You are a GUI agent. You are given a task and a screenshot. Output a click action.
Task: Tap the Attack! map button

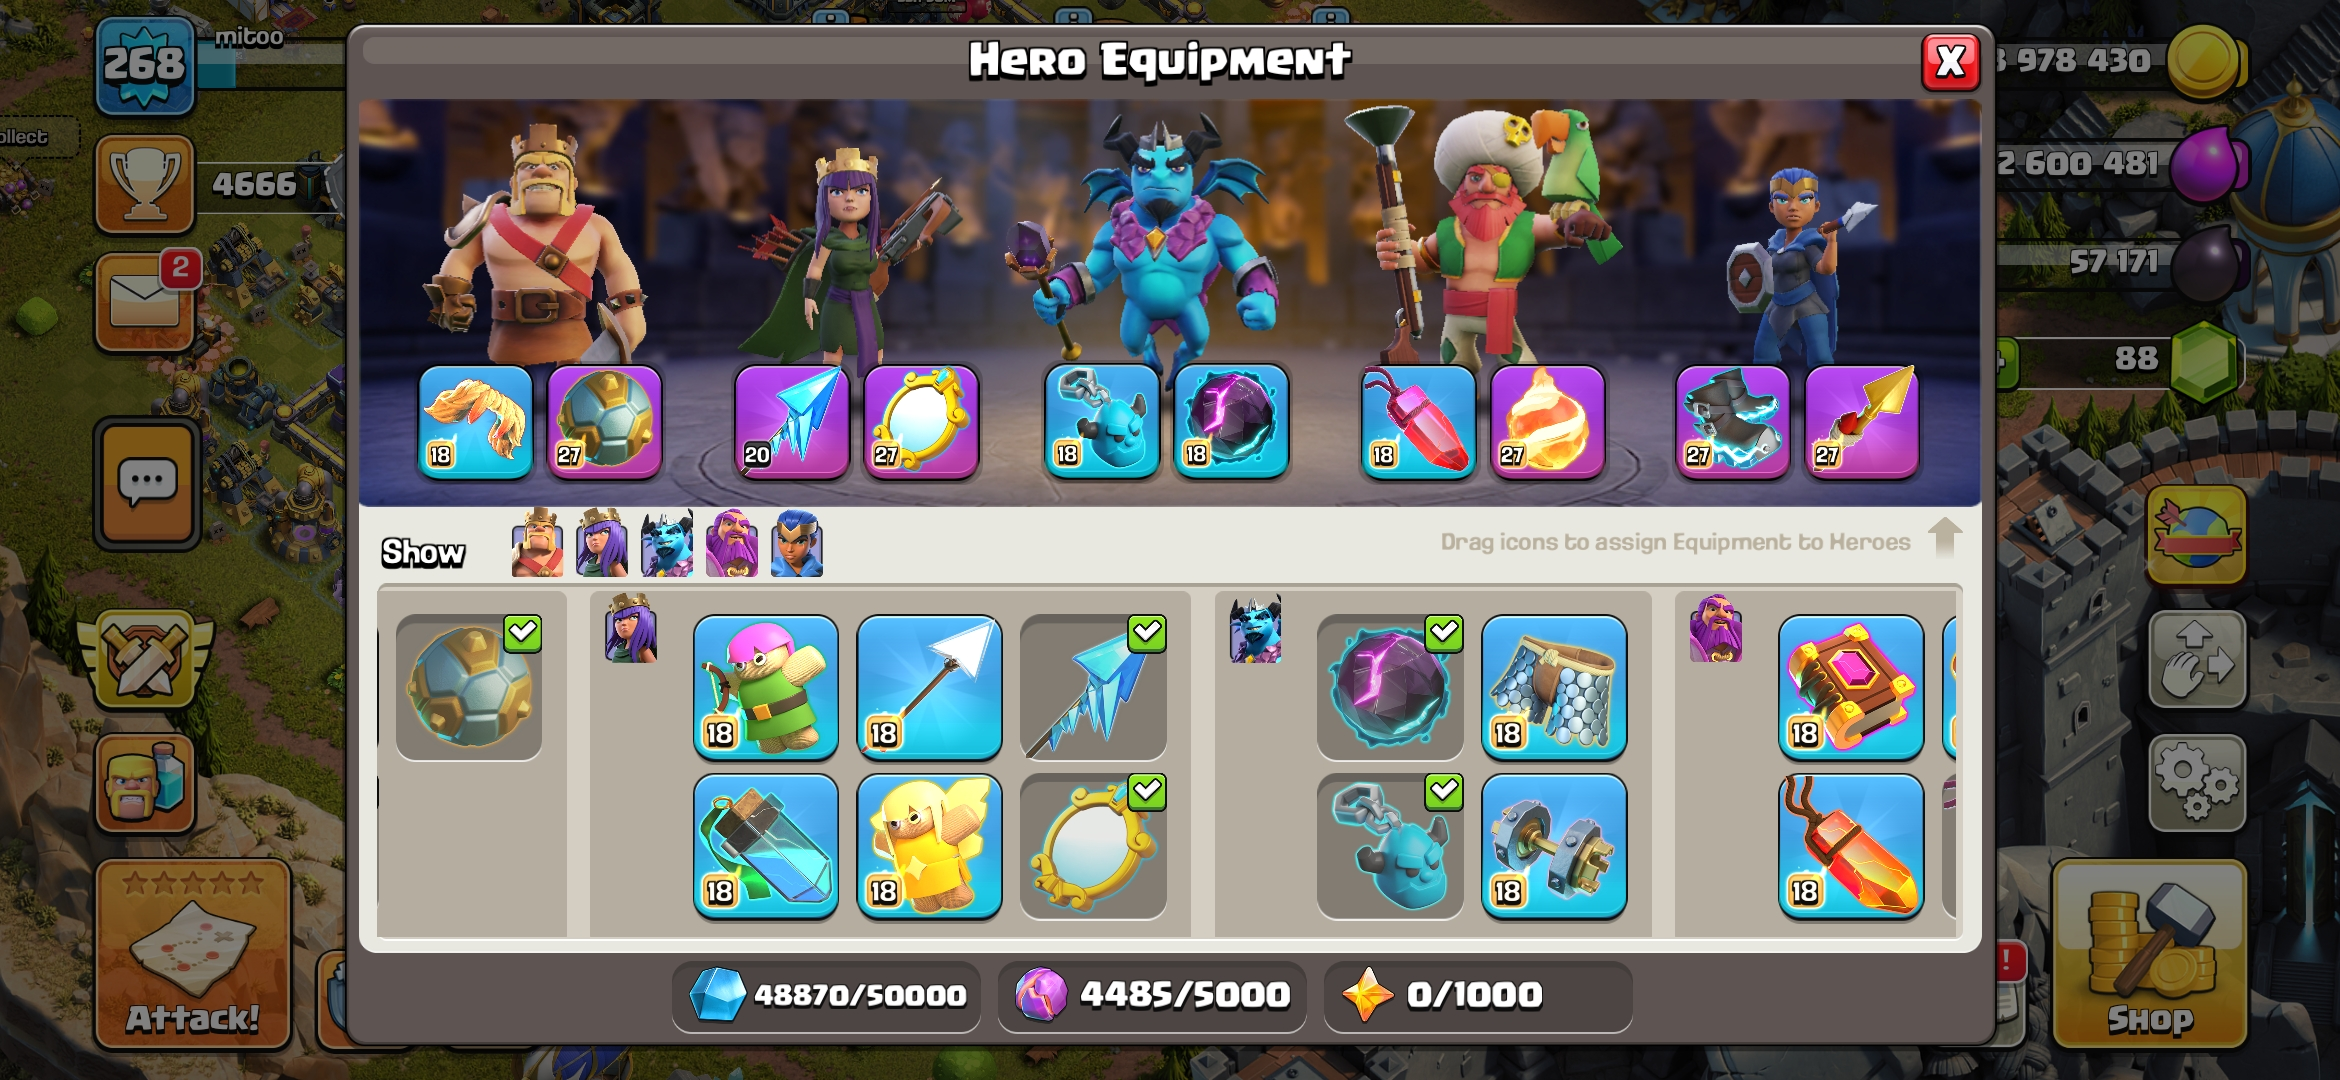click(x=193, y=954)
